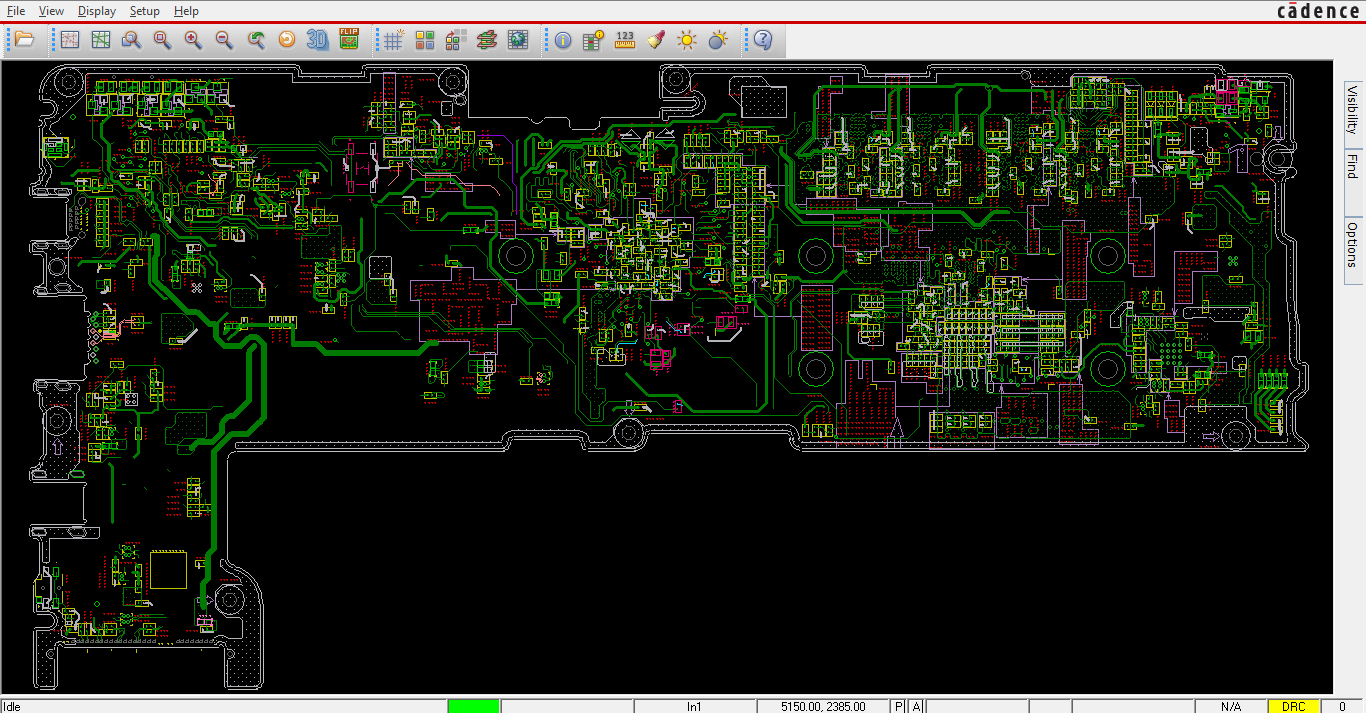Select the Show Element info icon
The image size is (1366, 713).
point(563,40)
